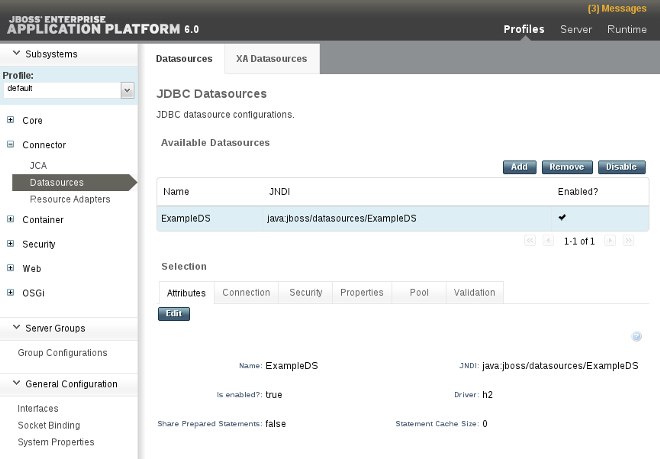Click the Add datasource button
This screenshot has width=660, height=459.
tap(519, 167)
